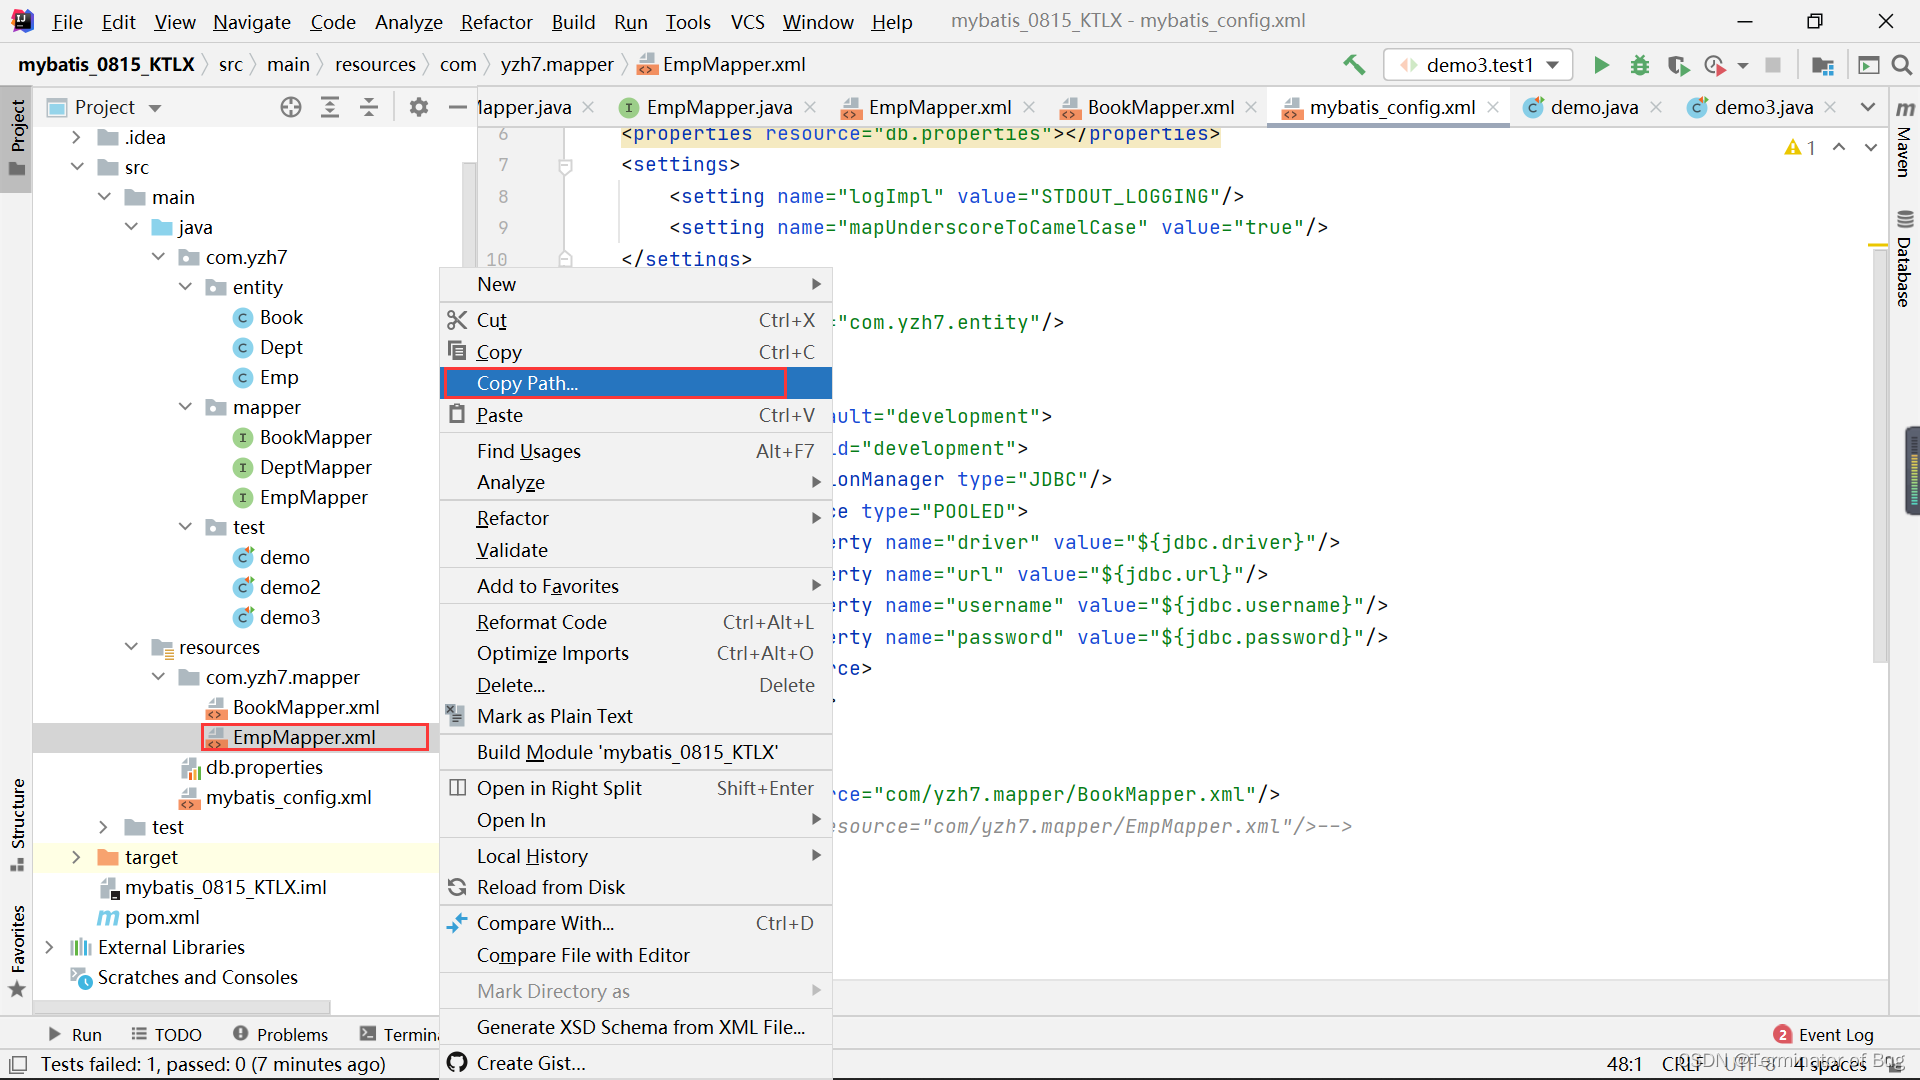Image resolution: width=1920 pixels, height=1080 pixels.
Task: Open the Run Anything toolbar icon
Action: tap(1868, 65)
